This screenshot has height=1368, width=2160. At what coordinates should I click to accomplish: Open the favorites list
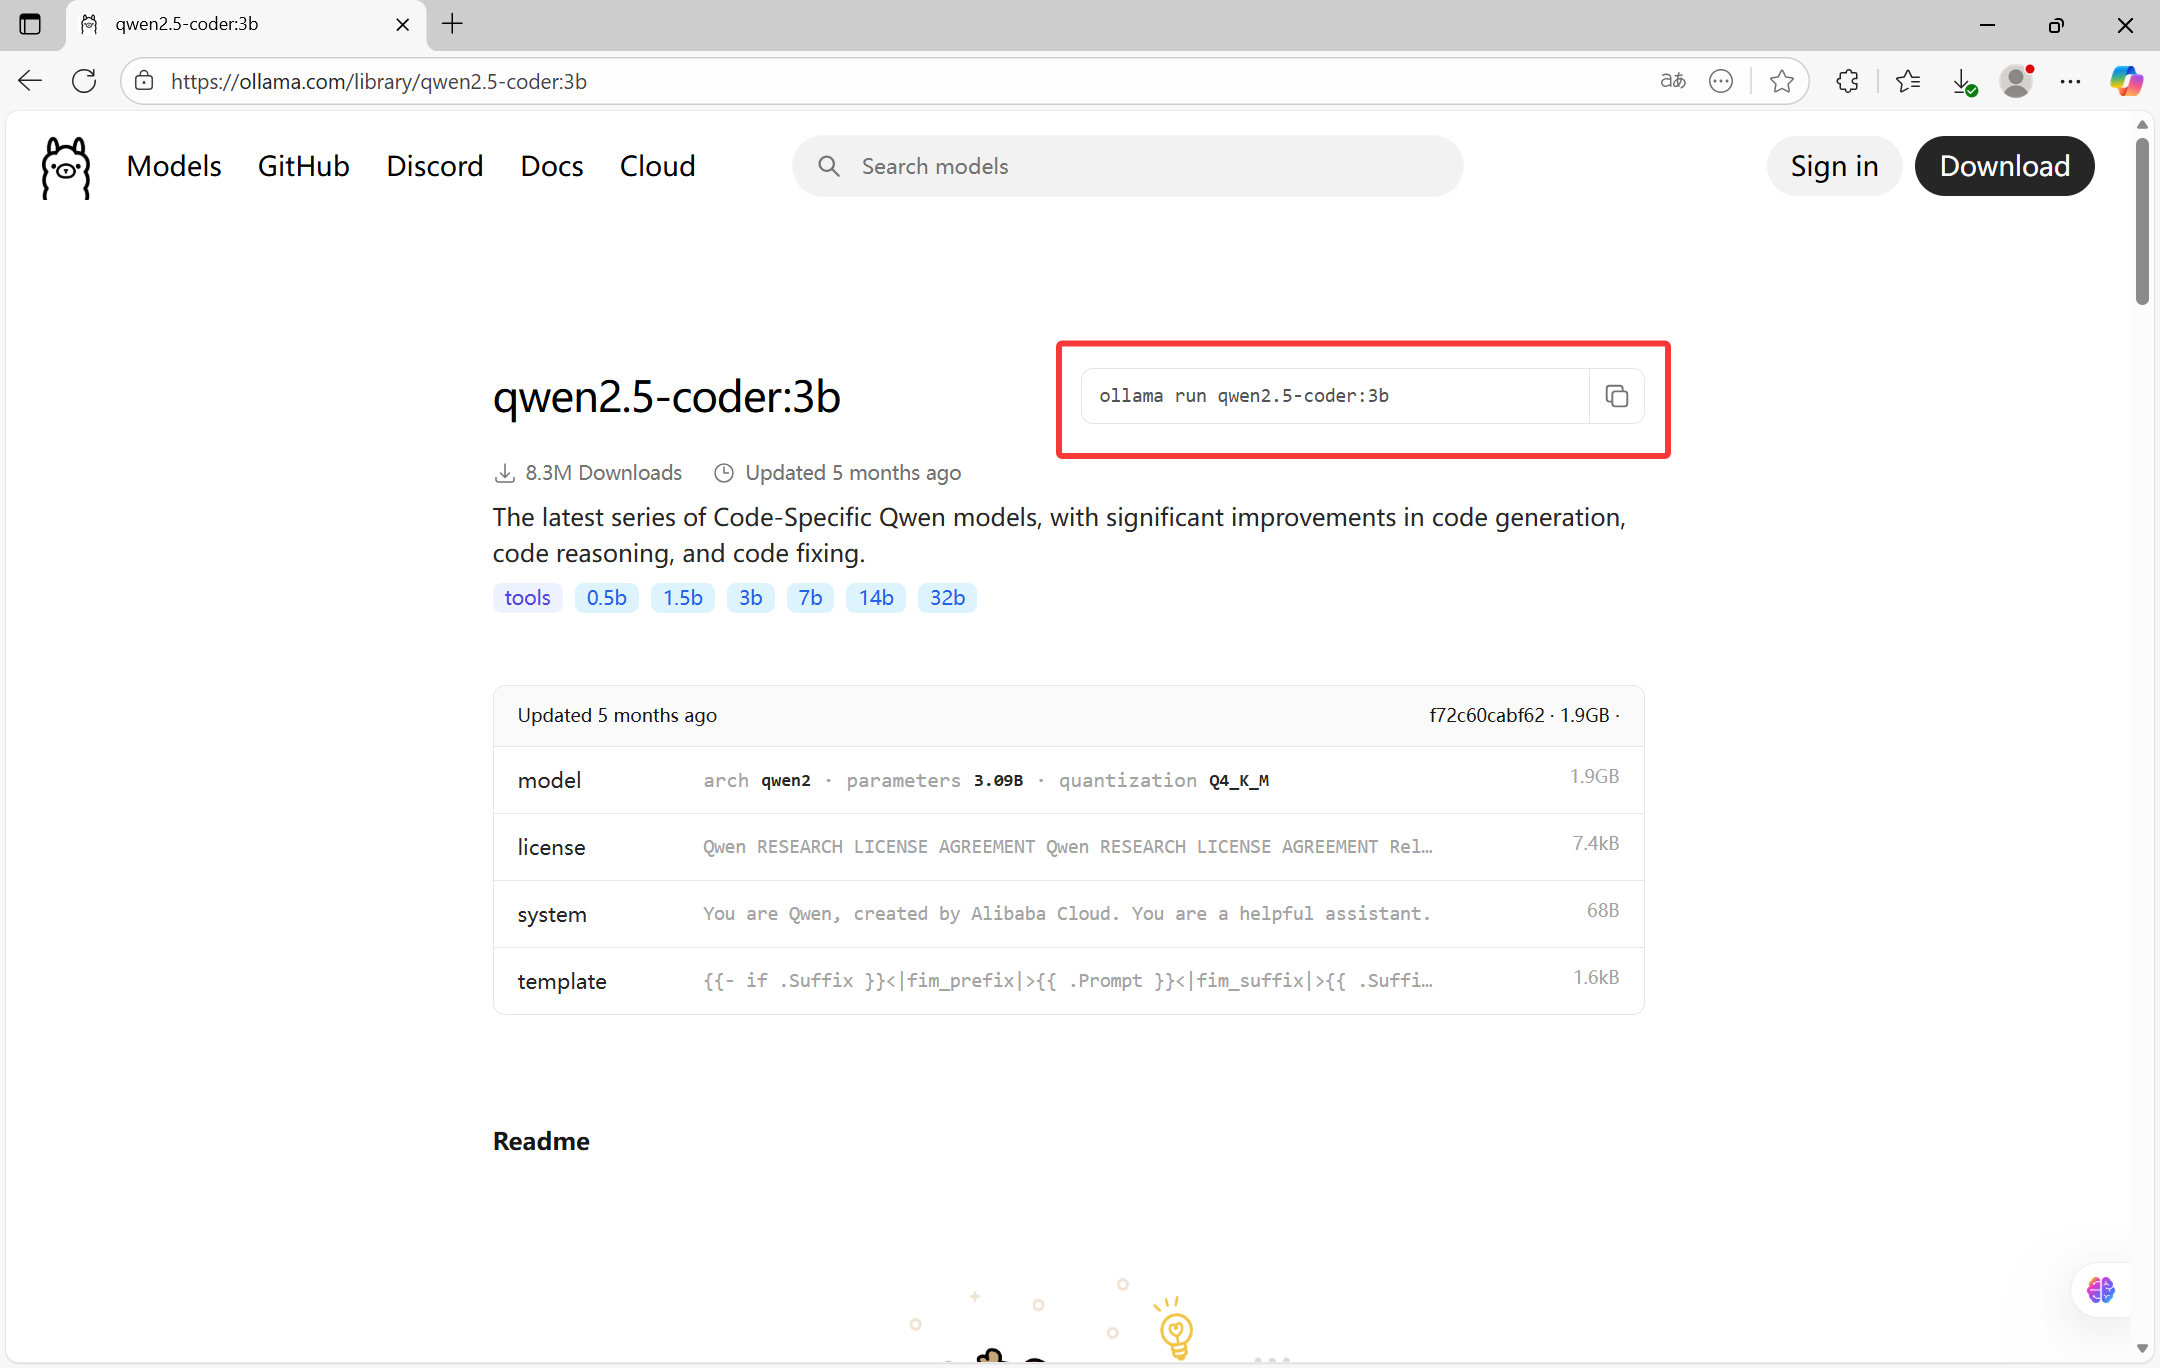point(1908,81)
